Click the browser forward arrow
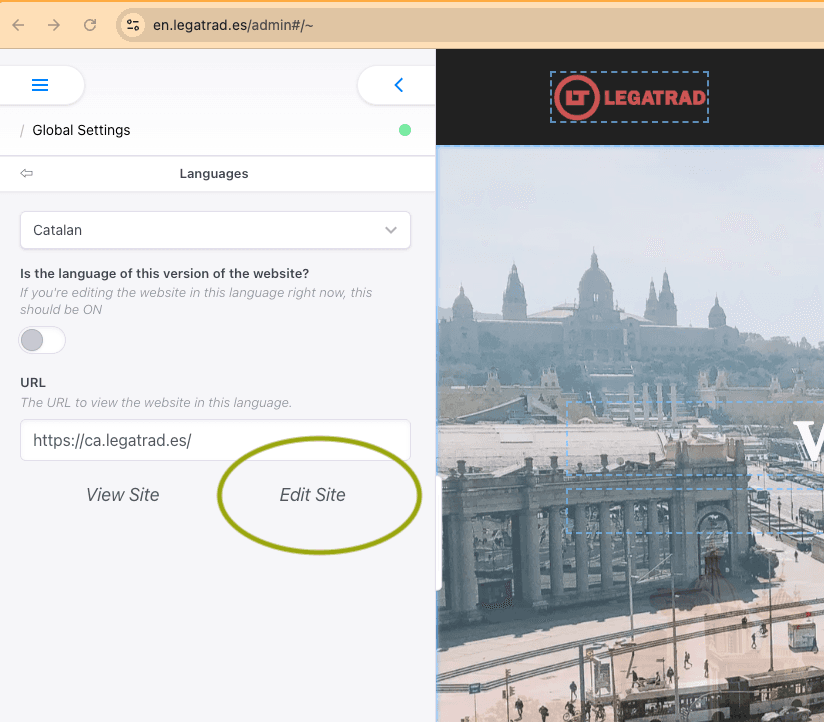 (54, 25)
